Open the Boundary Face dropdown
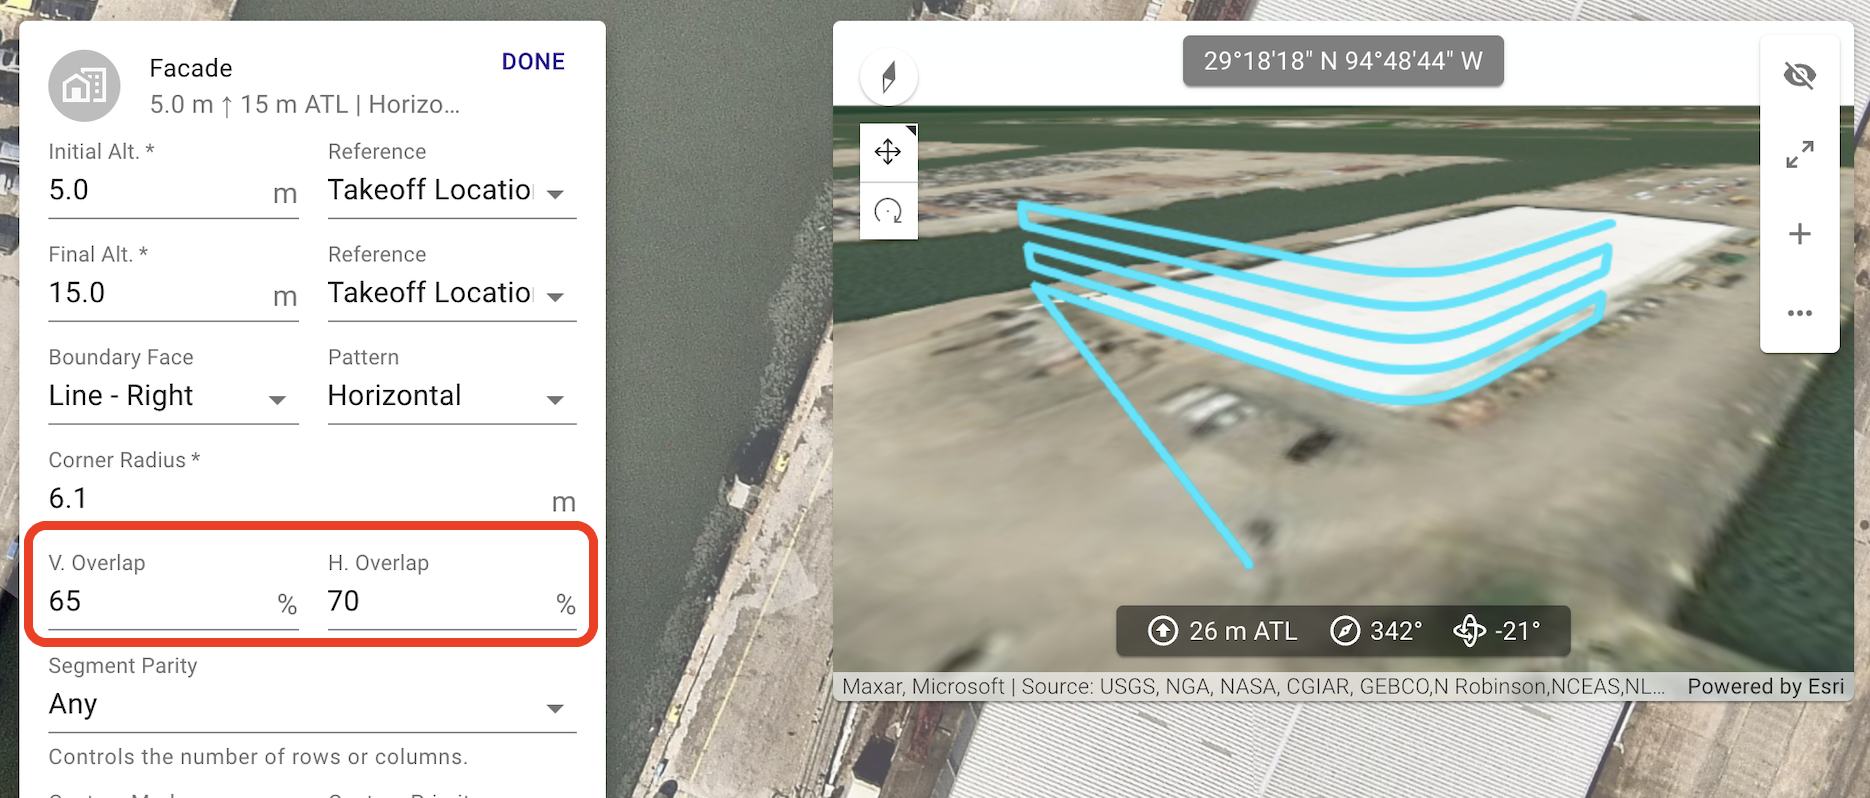 (173, 397)
